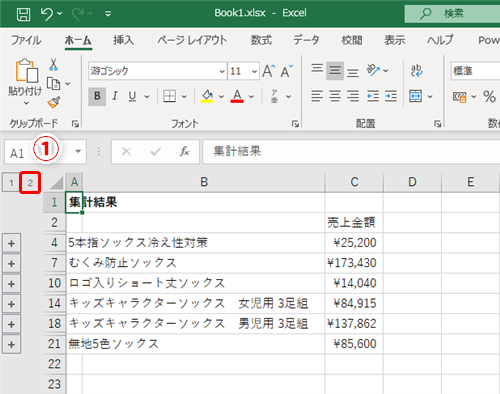Open the 校閲 tab
The image size is (500, 394).
[352, 41]
